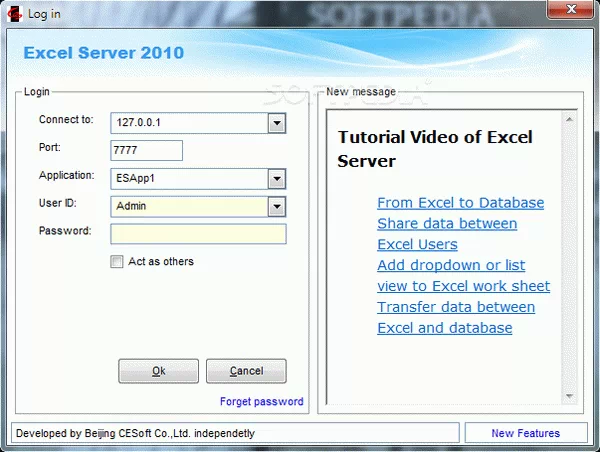
Task: Click the Connect to label
Action: (x=66, y=119)
